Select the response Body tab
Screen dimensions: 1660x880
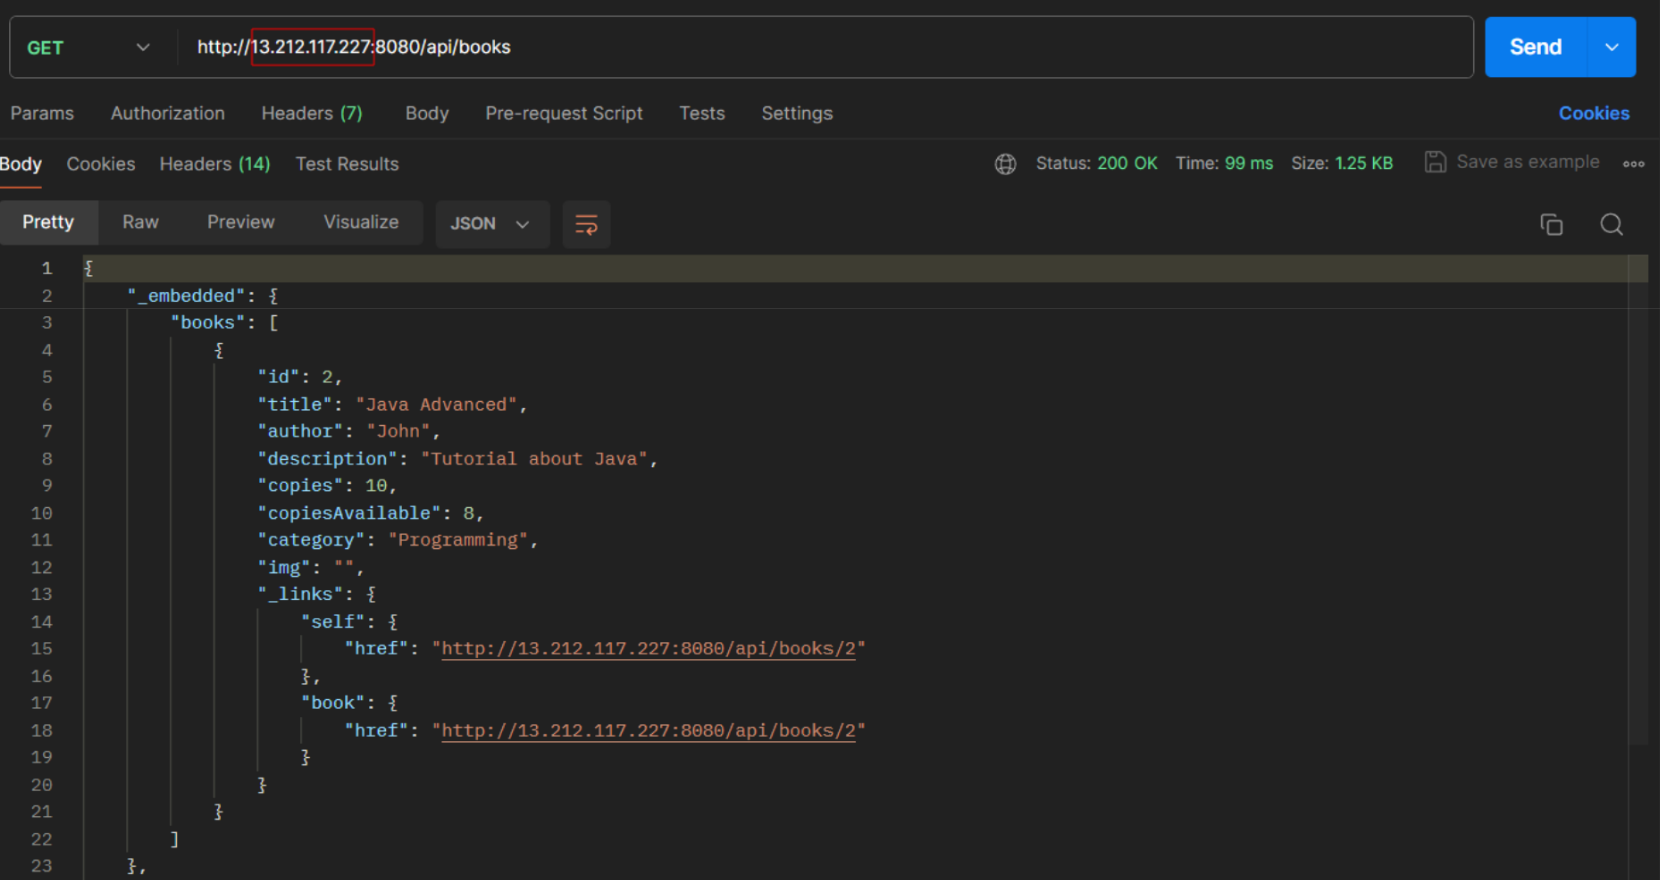(21, 164)
